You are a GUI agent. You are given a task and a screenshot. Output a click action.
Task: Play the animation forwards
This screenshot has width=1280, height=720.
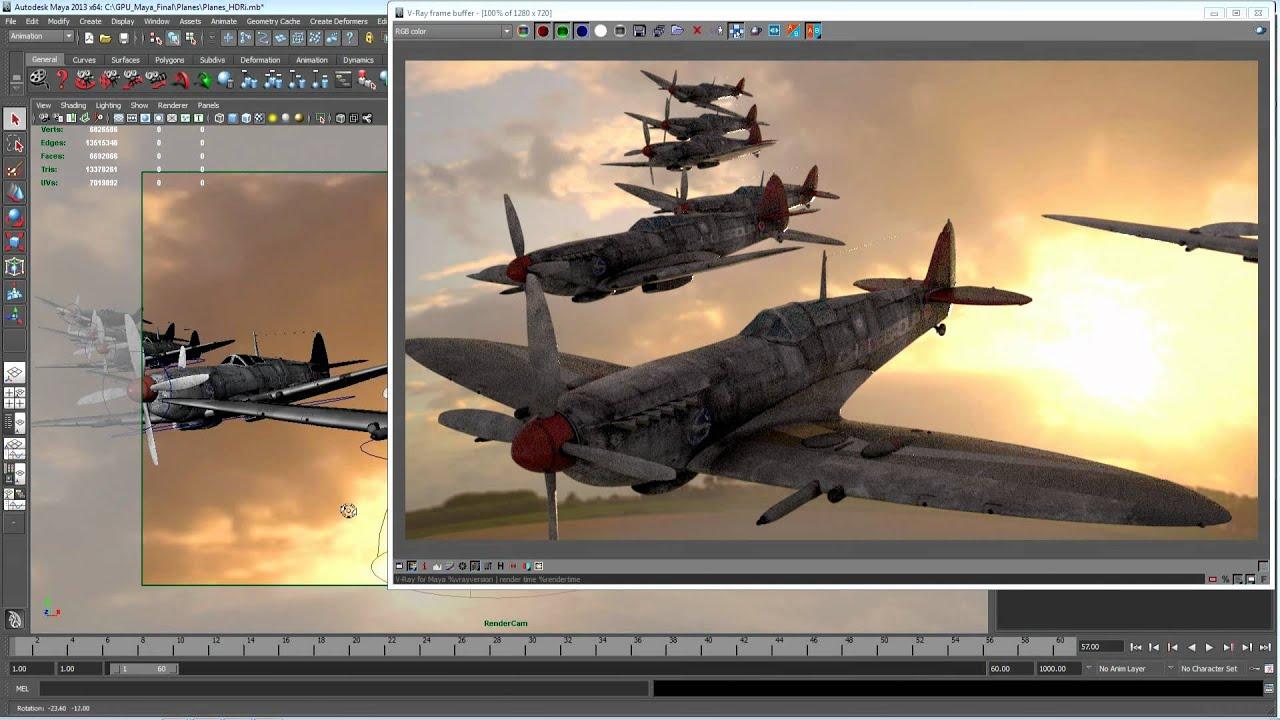click(1209, 647)
